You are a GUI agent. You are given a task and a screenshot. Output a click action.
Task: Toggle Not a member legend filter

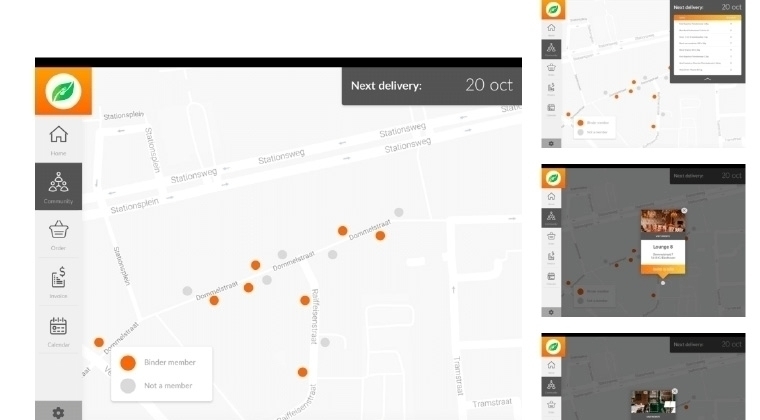[x=129, y=385]
